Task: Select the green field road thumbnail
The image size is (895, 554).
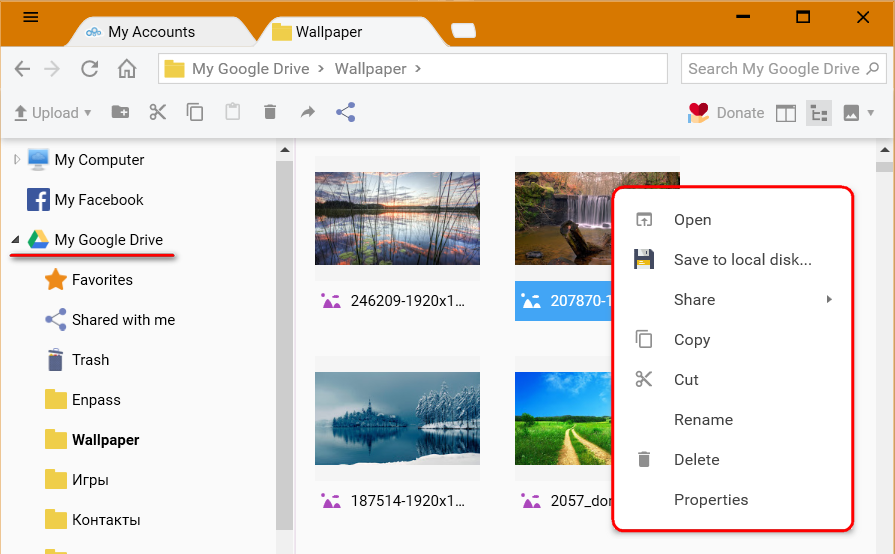Action: [x=563, y=418]
